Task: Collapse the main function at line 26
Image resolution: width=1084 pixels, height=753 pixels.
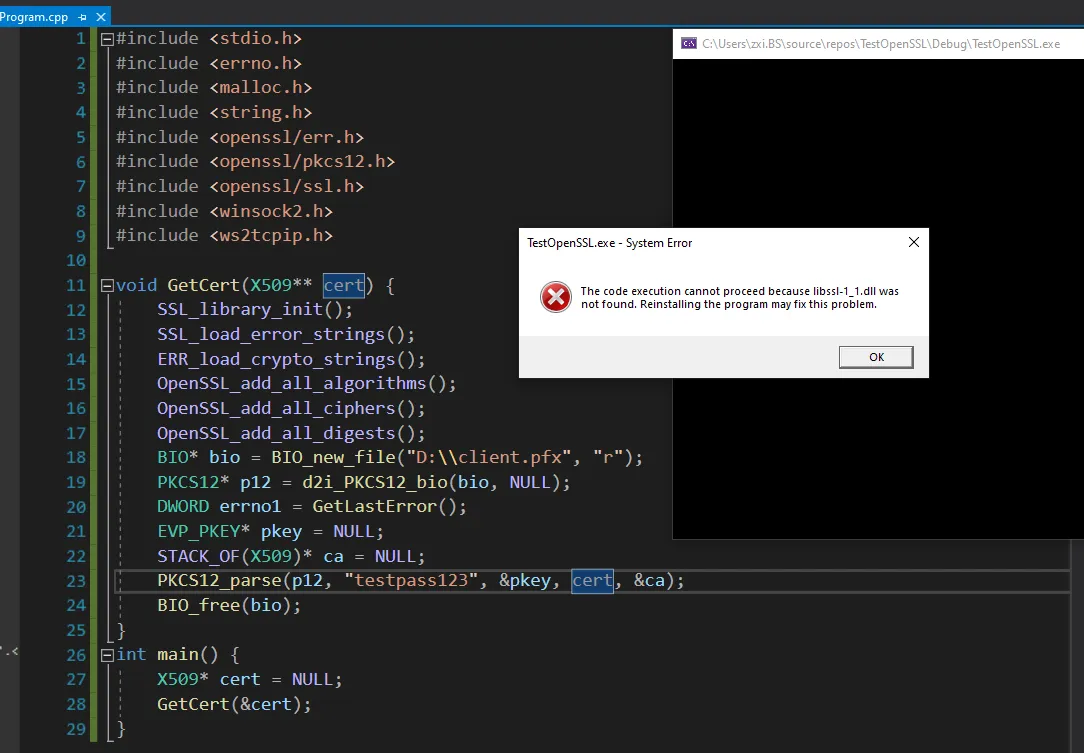Action: point(107,655)
